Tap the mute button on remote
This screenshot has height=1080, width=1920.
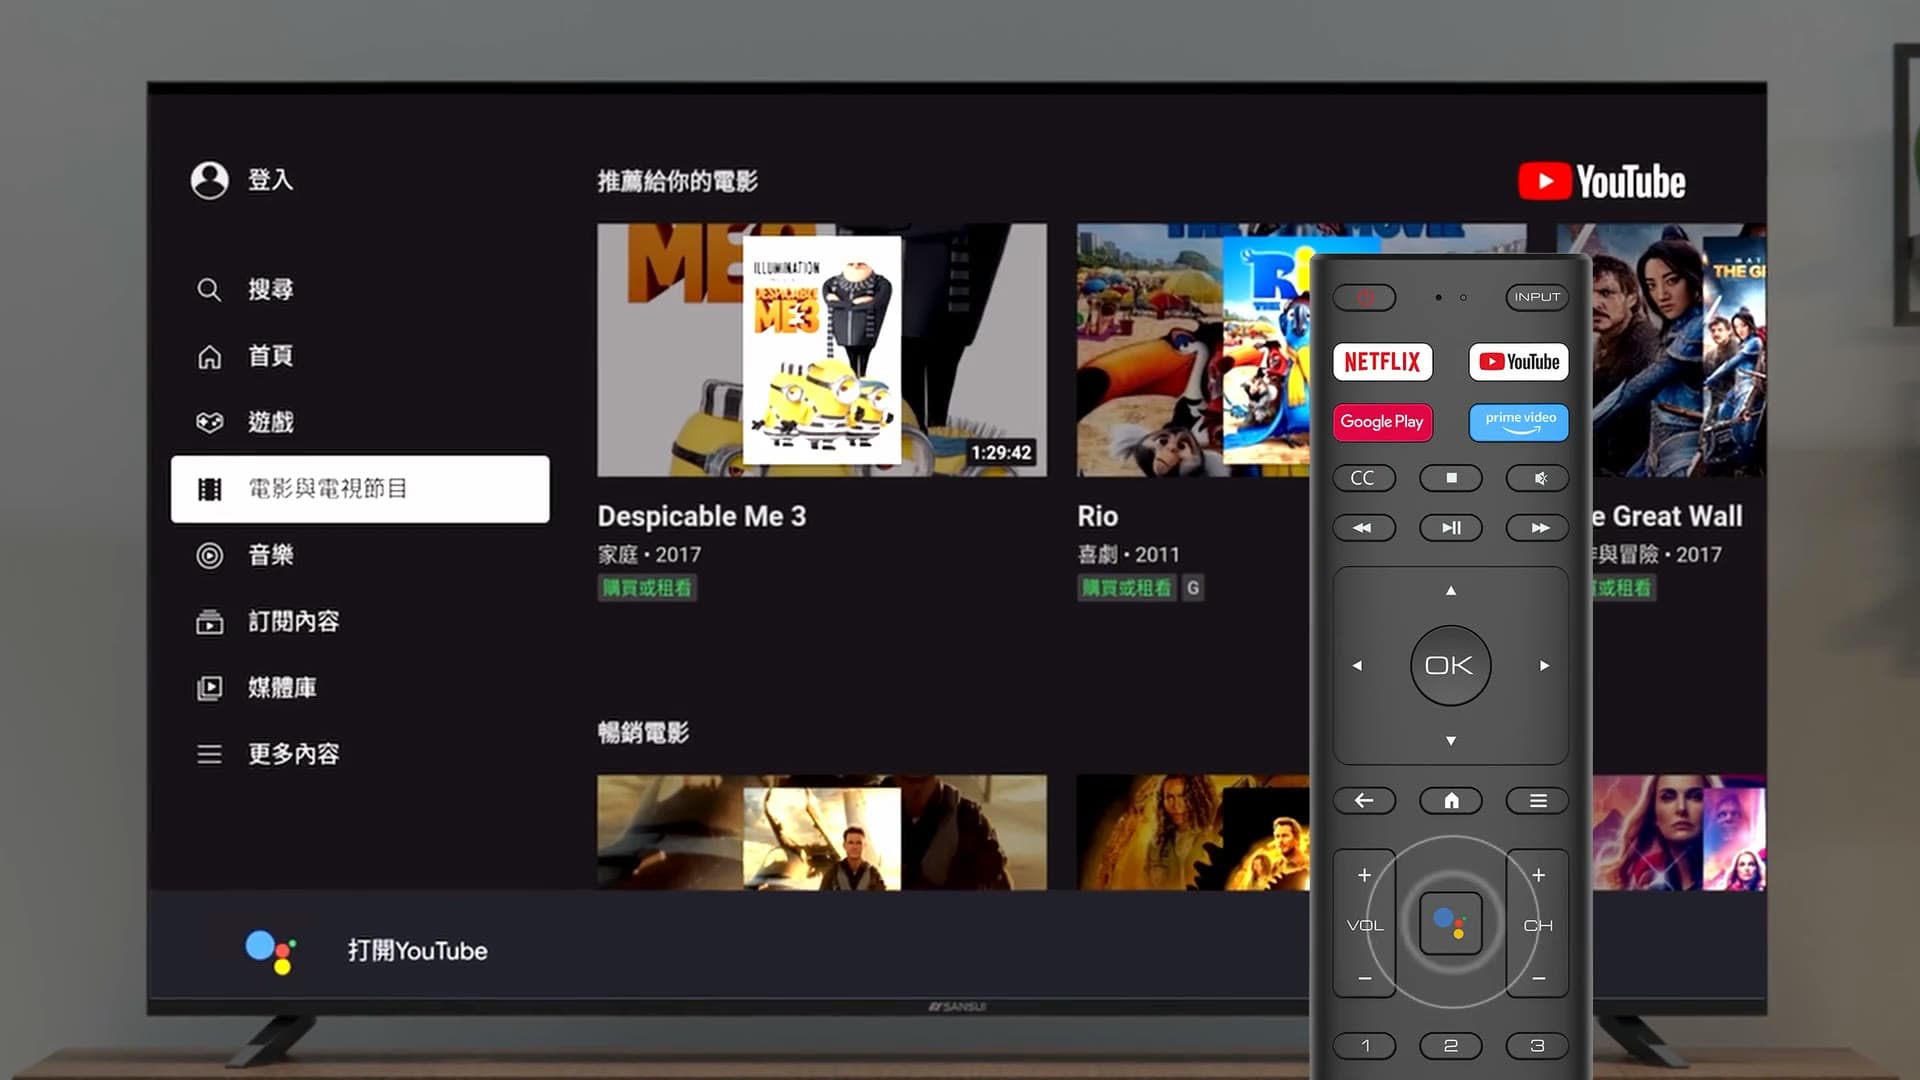[x=1537, y=478]
